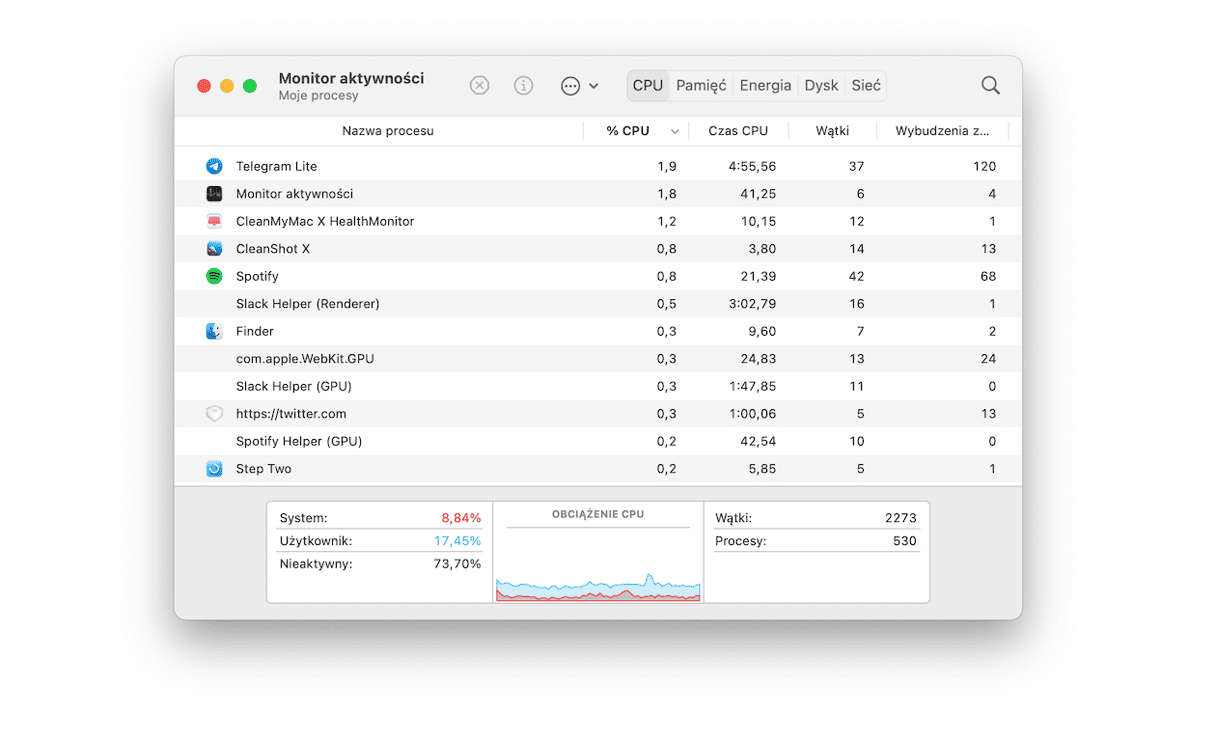
Task: Select the Spotify Helper (GPU) process
Action: point(299,441)
